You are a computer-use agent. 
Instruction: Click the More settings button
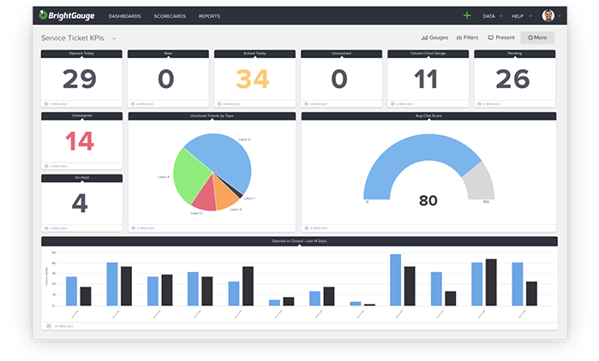(537, 37)
